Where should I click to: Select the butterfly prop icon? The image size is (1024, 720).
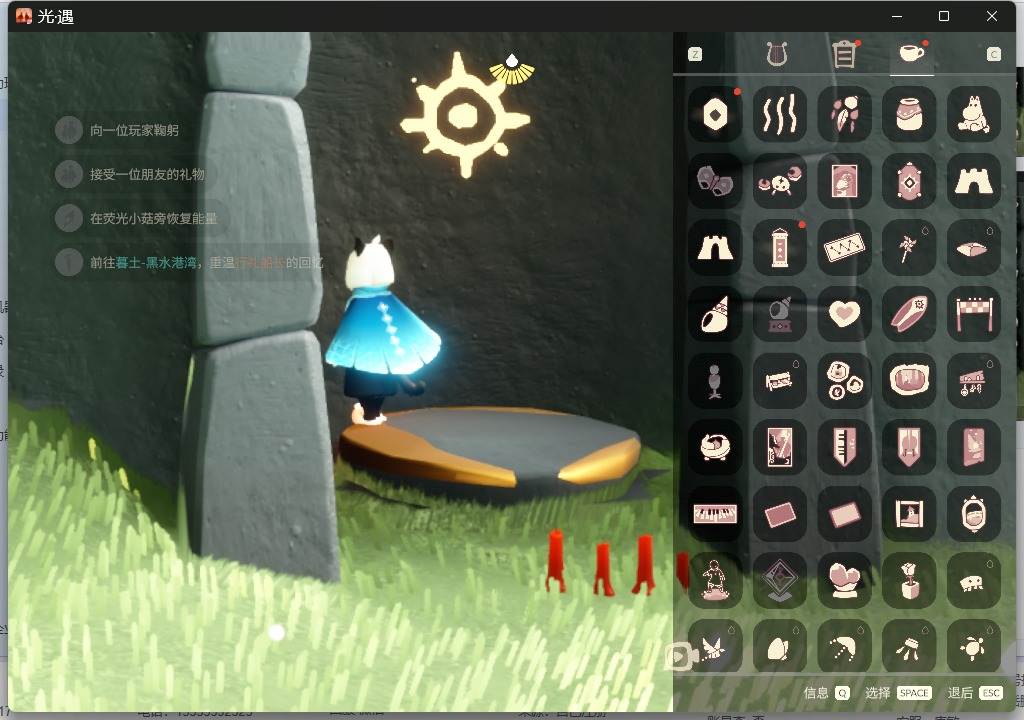tap(715, 182)
